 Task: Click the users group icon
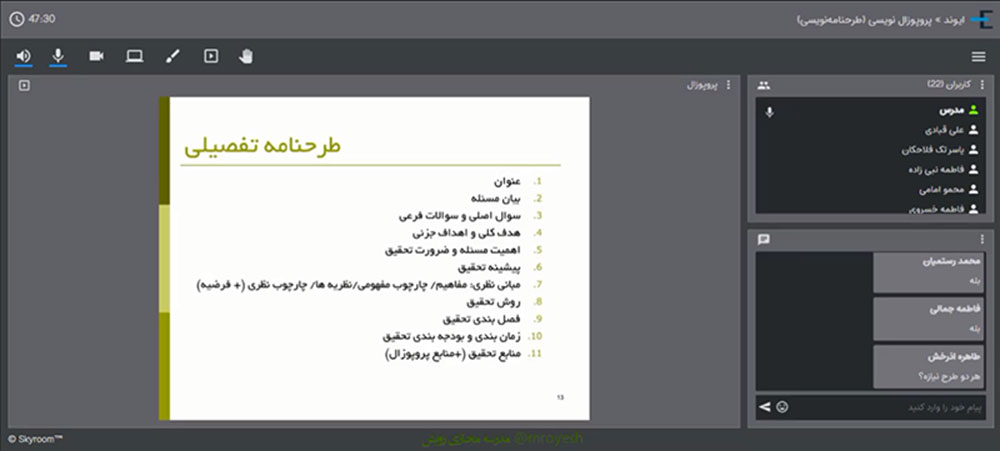[x=764, y=85]
